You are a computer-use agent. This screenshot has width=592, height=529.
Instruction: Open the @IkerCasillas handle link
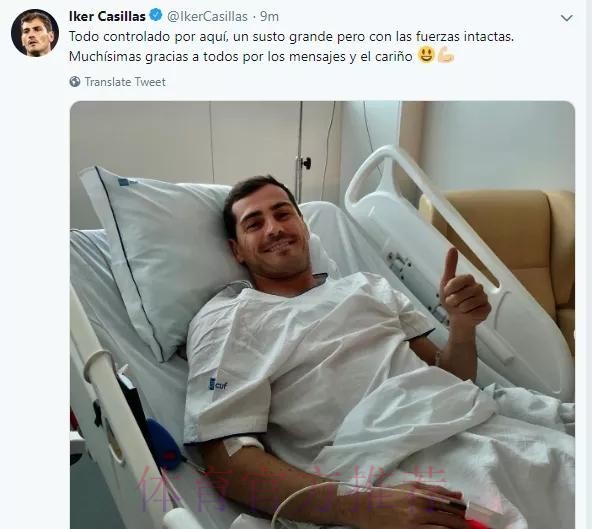coord(207,16)
